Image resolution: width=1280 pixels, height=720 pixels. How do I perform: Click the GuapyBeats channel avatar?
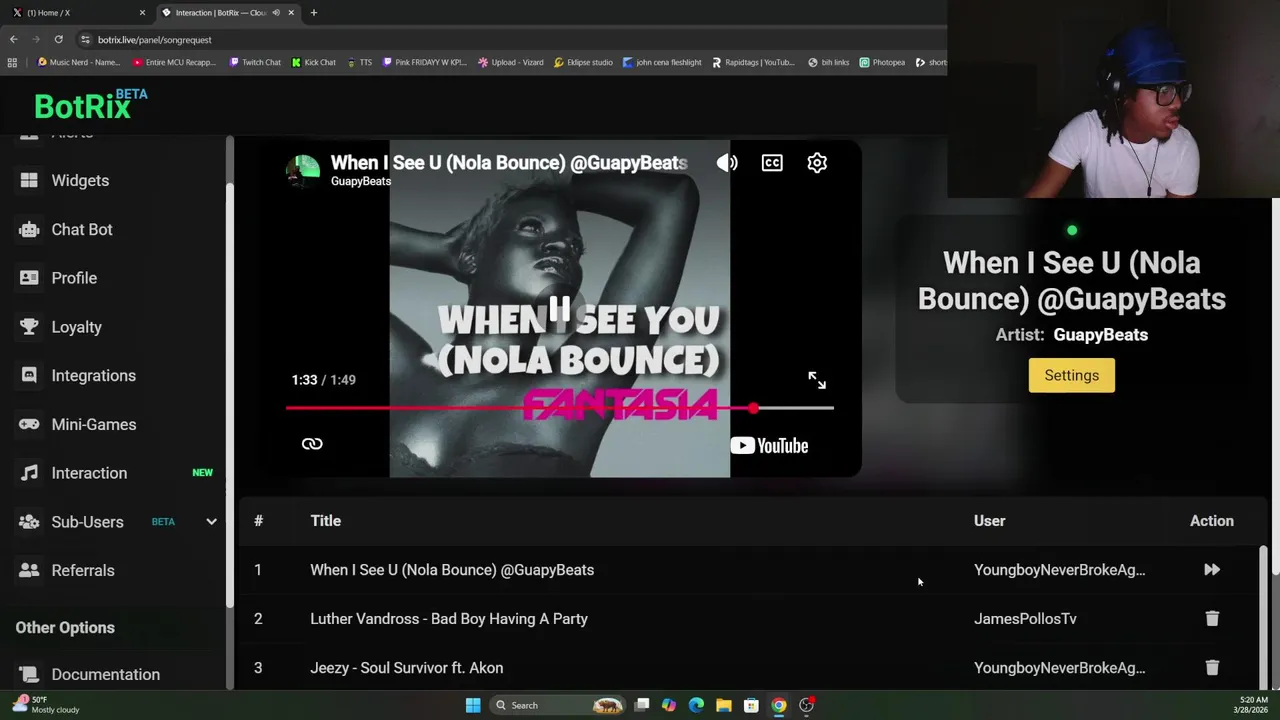(x=303, y=171)
